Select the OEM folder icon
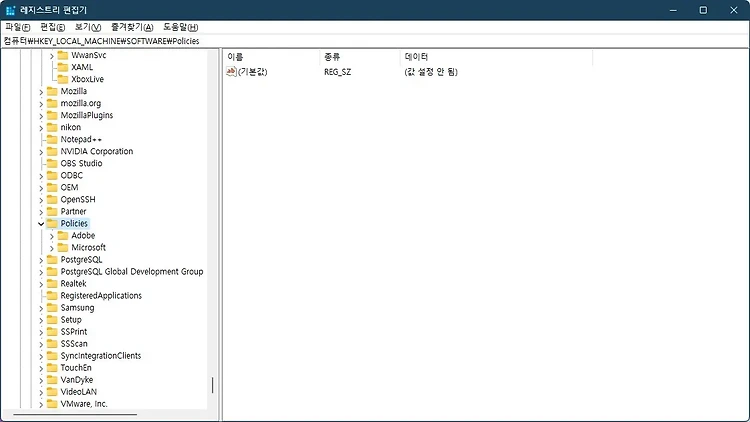 (x=52, y=187)
